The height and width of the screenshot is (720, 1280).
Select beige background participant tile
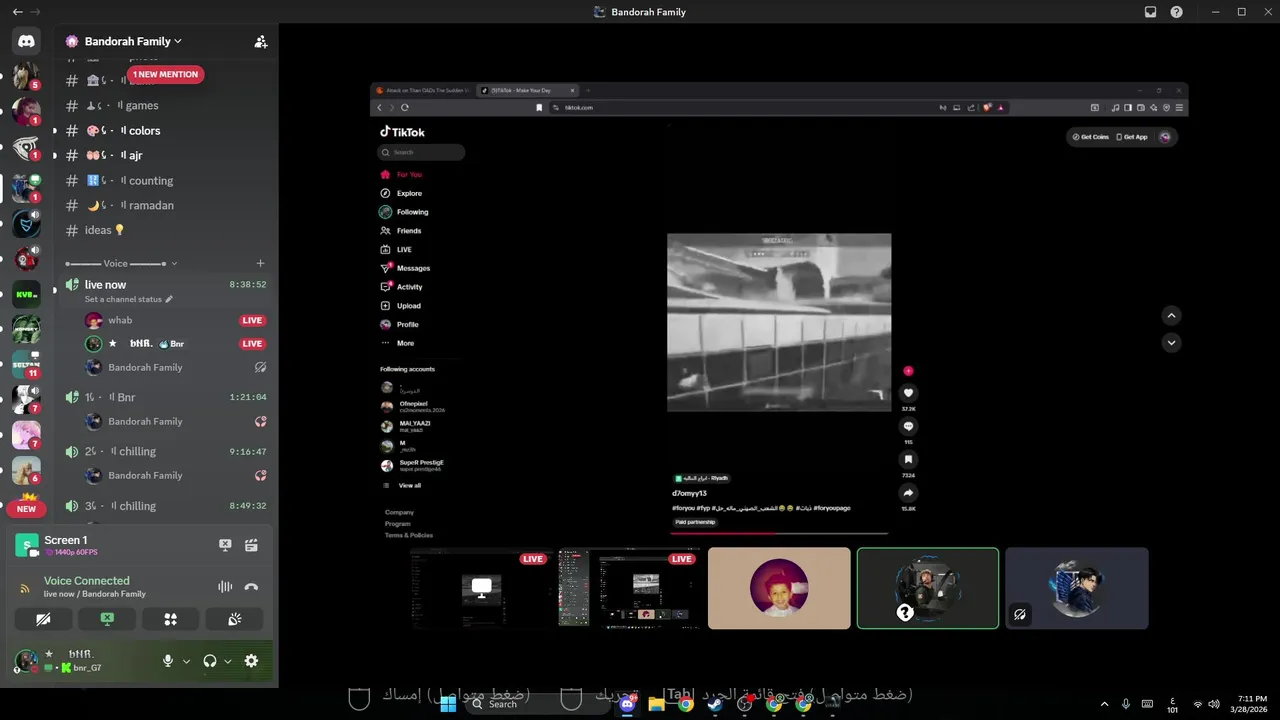(x=779, y=588)
